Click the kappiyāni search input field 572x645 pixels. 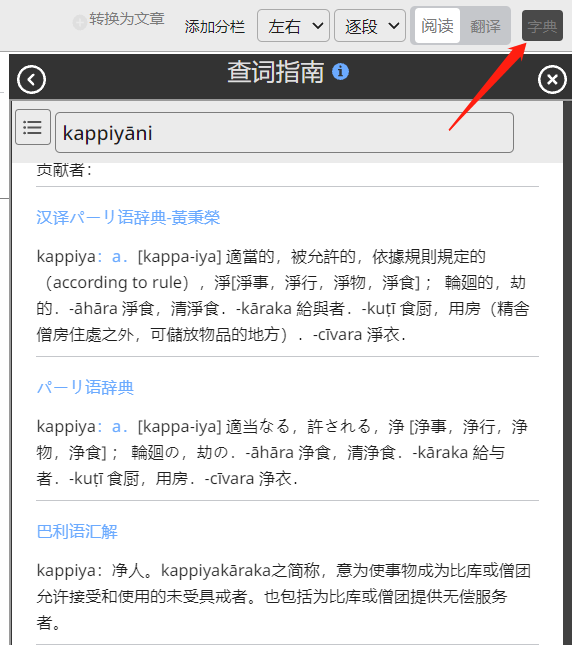(x=285, y=132)
